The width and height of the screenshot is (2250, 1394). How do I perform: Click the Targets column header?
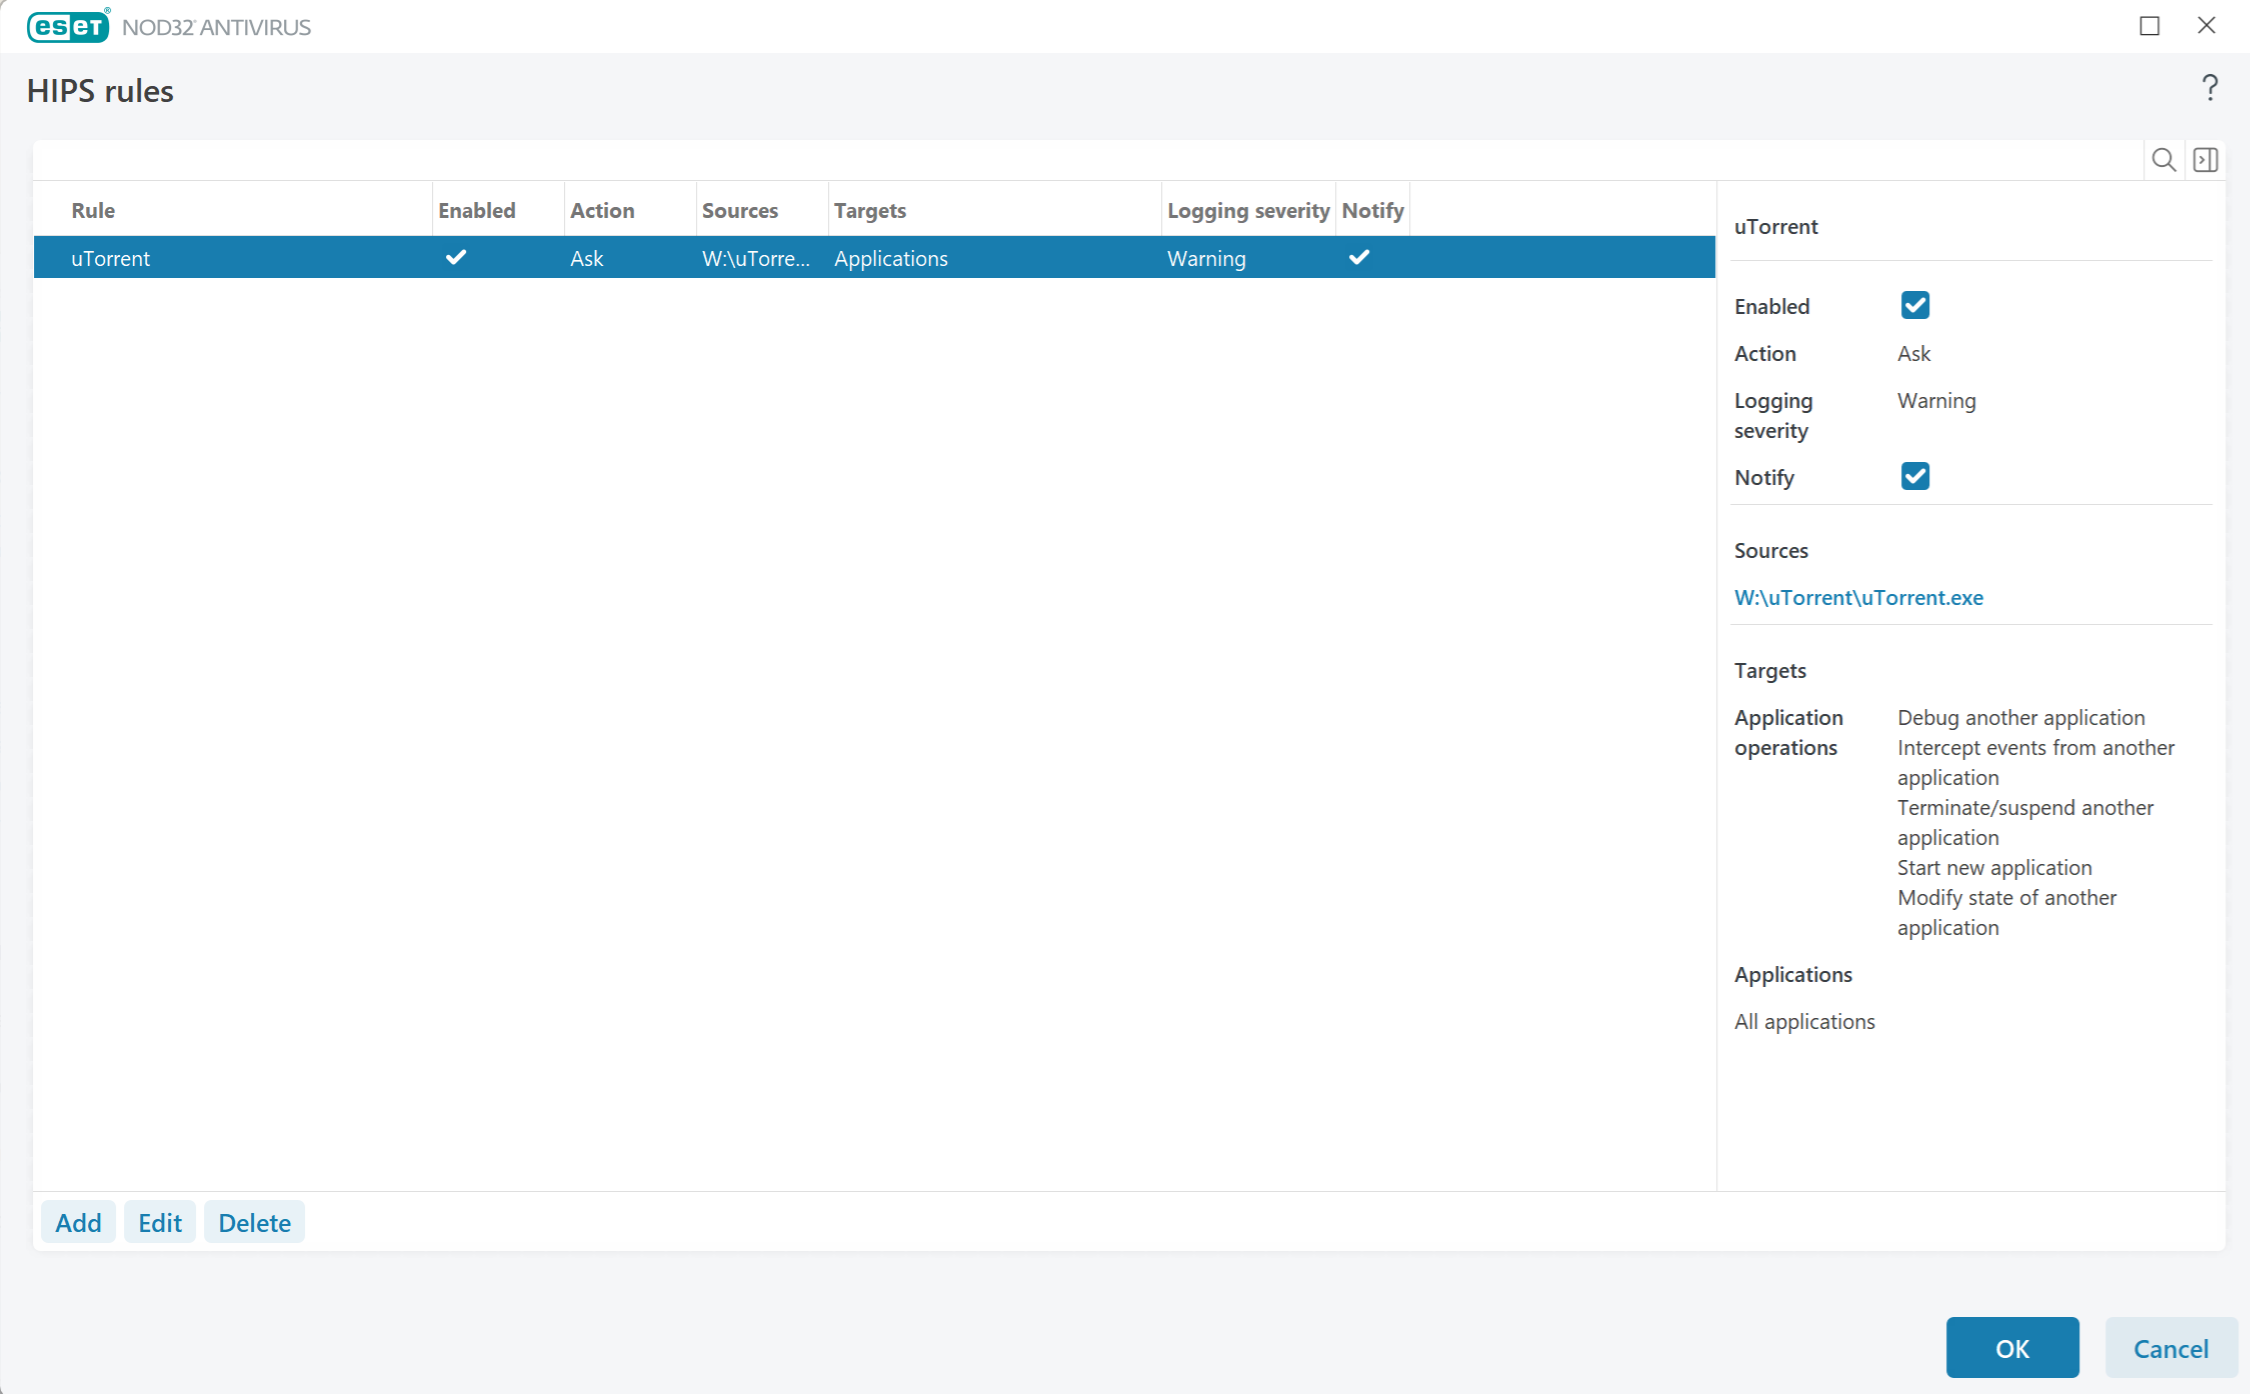pos(870,210)
